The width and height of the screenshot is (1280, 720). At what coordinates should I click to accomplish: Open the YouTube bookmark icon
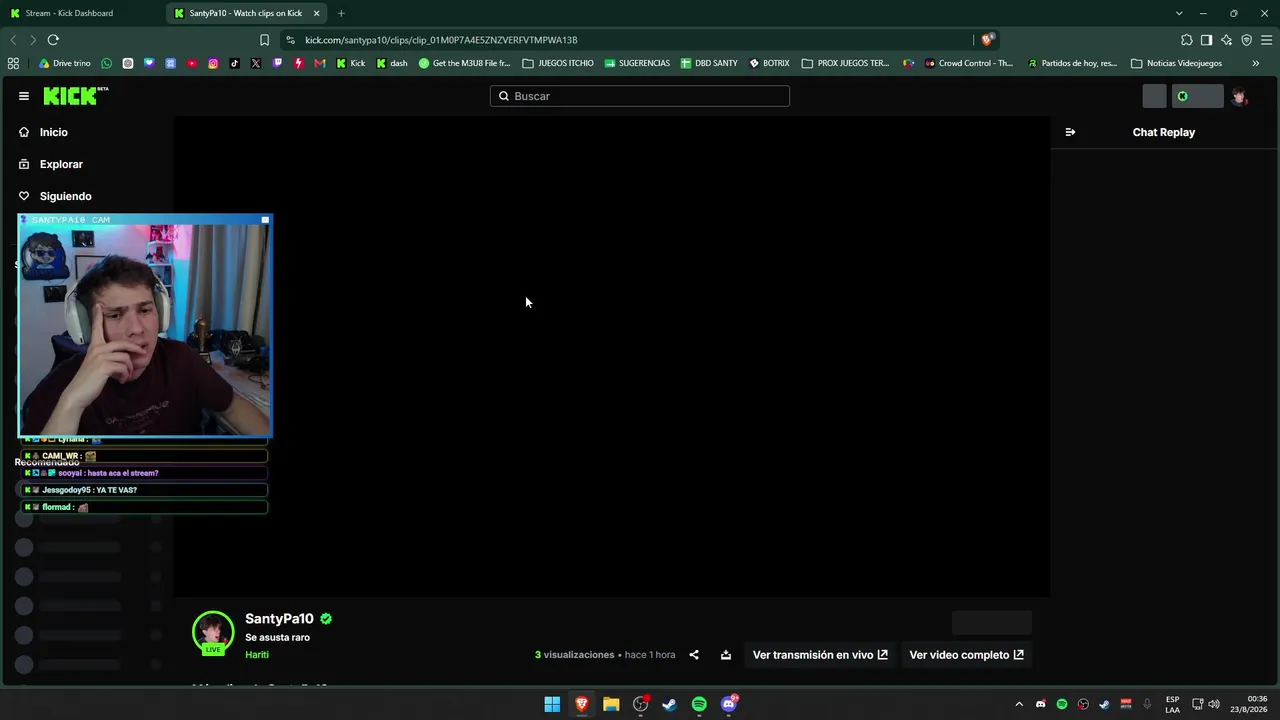point(192,63)
